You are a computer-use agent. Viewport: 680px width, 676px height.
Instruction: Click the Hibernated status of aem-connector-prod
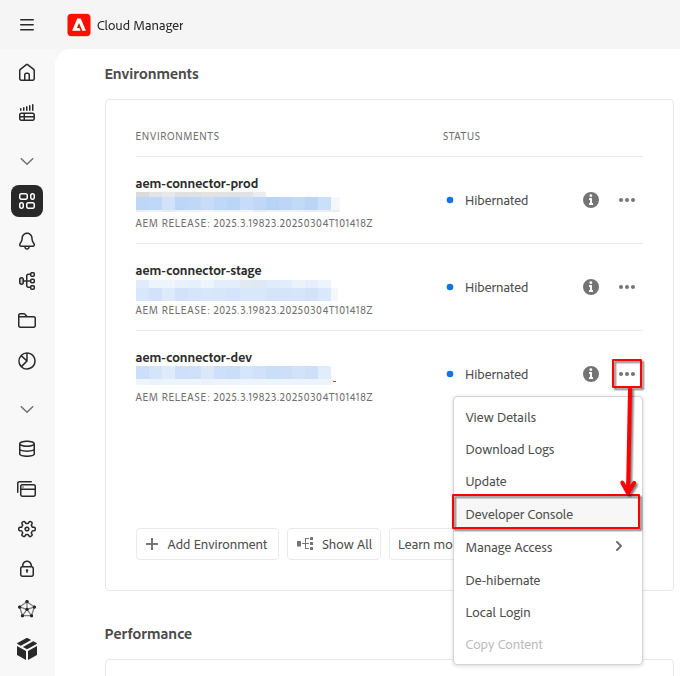click(x=496, y=200)
